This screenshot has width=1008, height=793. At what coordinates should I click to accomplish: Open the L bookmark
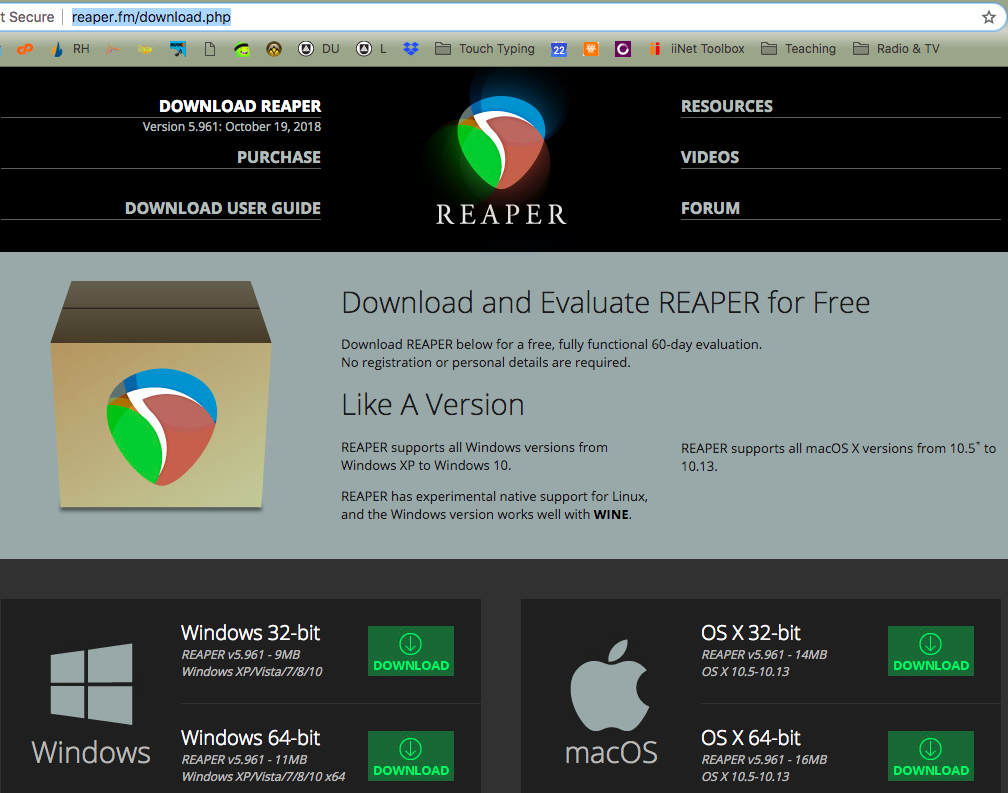point(372,49)
